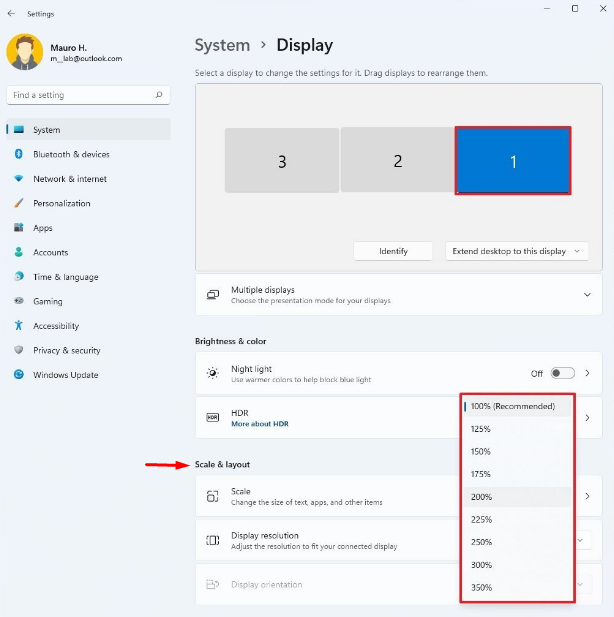This screenshot has width=614, height=617.
Task: Open the Privacy & security page
Action: 89,350
